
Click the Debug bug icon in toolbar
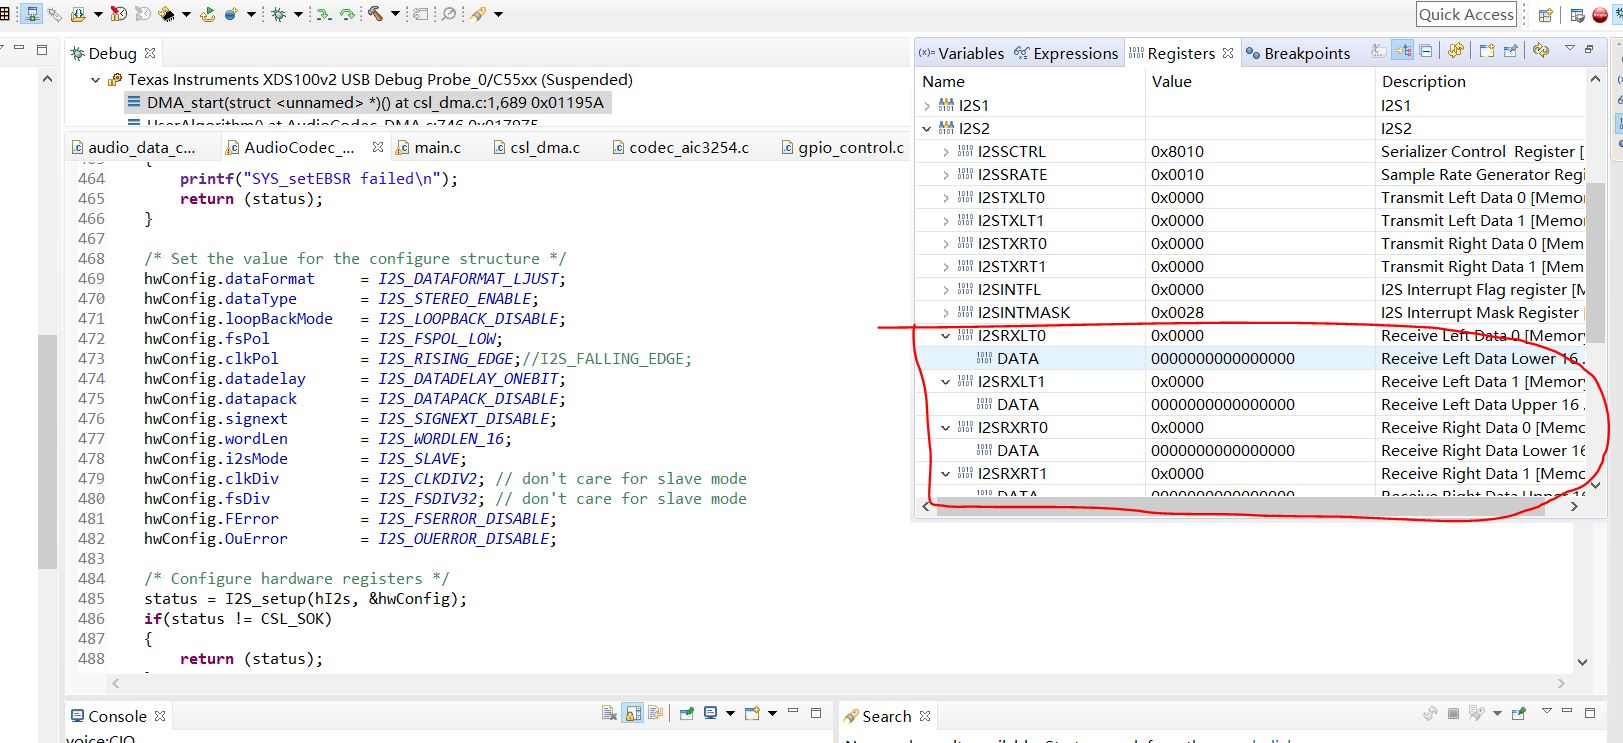278,14
